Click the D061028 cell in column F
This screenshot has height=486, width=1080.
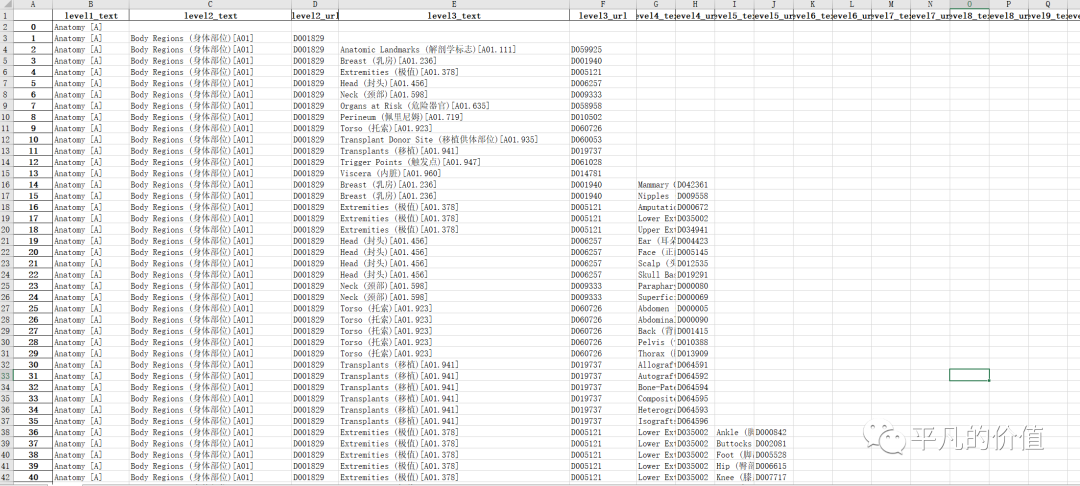587,162
